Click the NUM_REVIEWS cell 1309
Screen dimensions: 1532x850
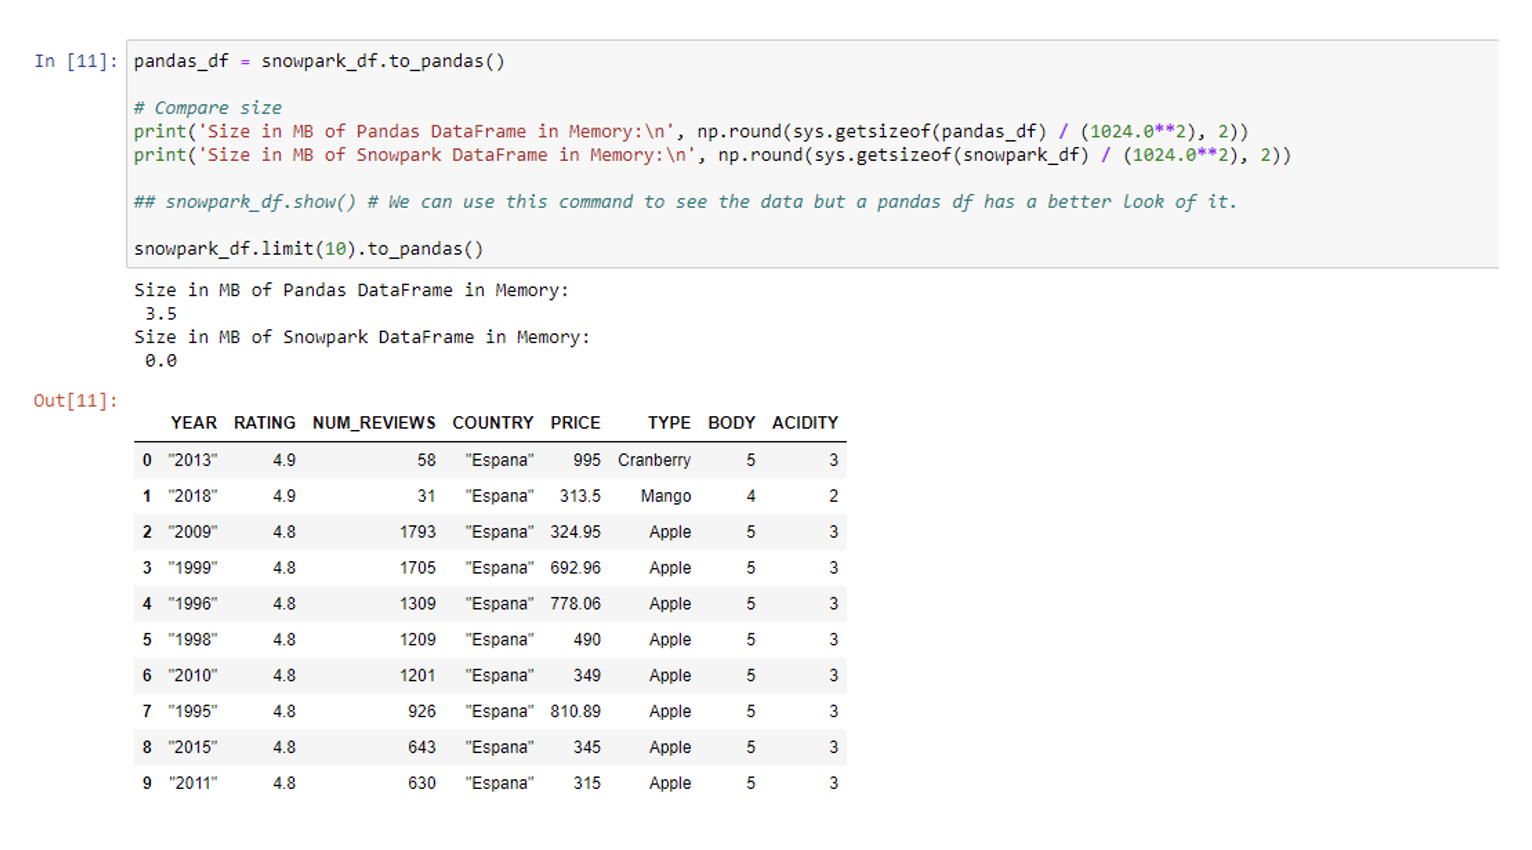[x=418, y=604]
